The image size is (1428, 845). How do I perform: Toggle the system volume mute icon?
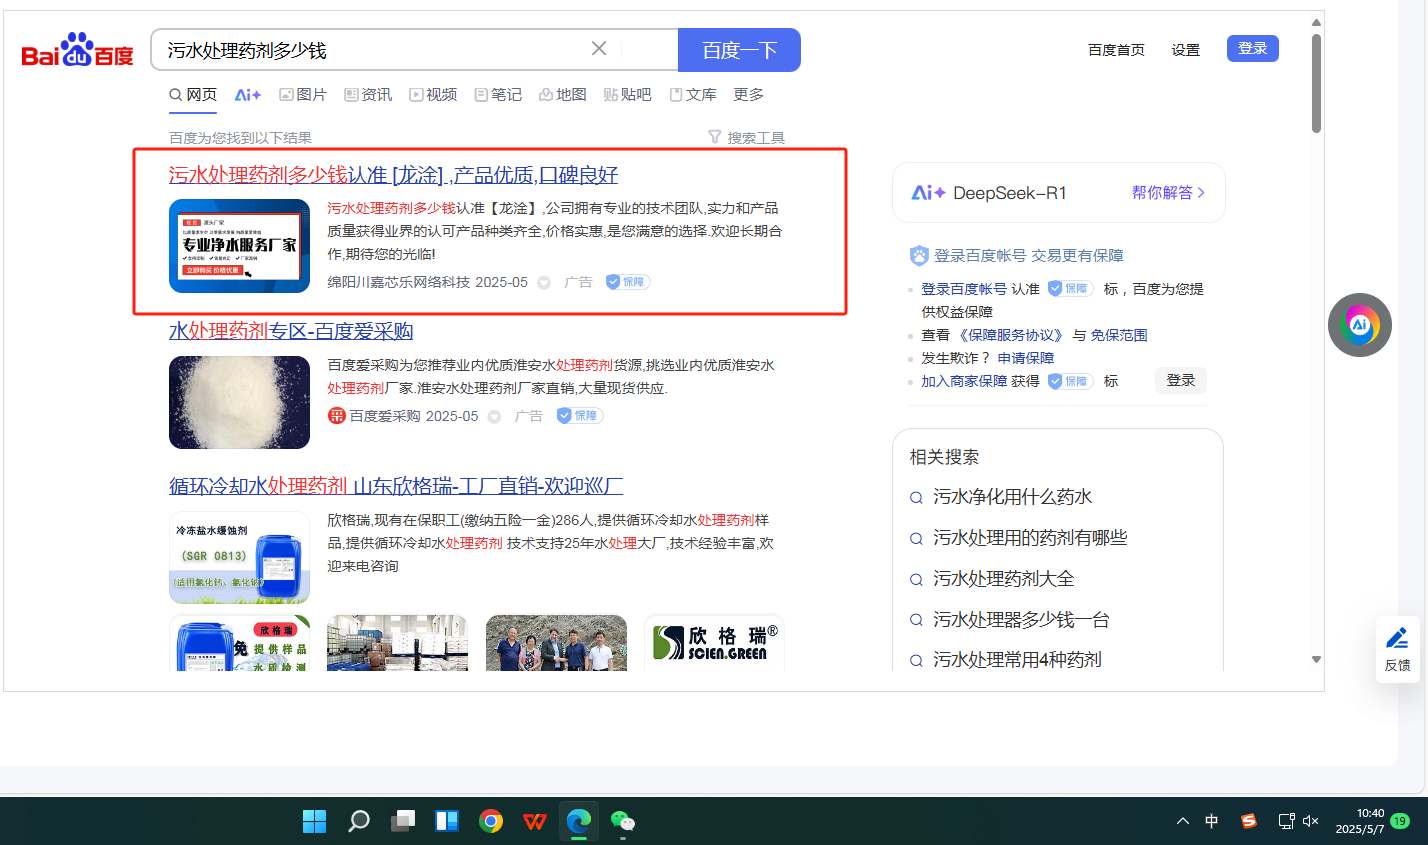(x=1311, y=821)
